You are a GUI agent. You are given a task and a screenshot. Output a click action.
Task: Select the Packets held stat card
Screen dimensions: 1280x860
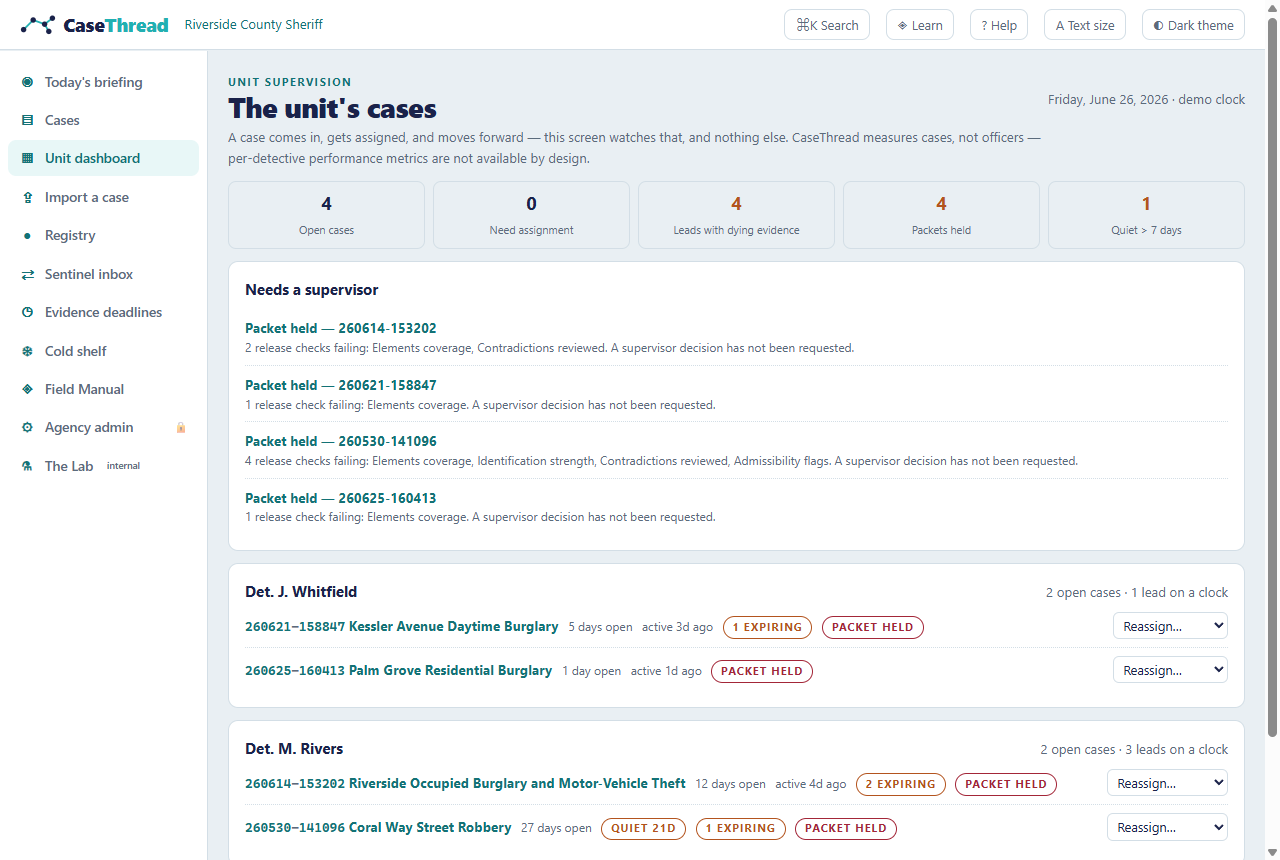pos(941,215)
